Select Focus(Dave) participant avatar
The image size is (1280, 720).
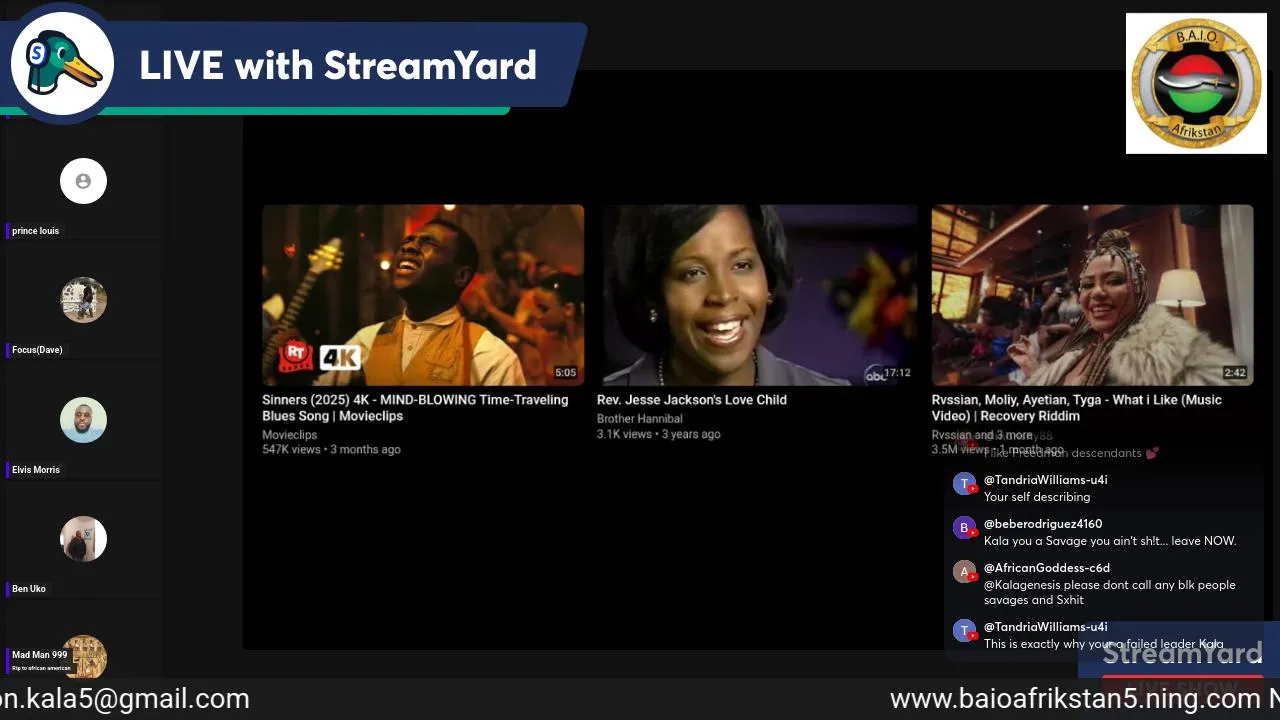[83, 300]
